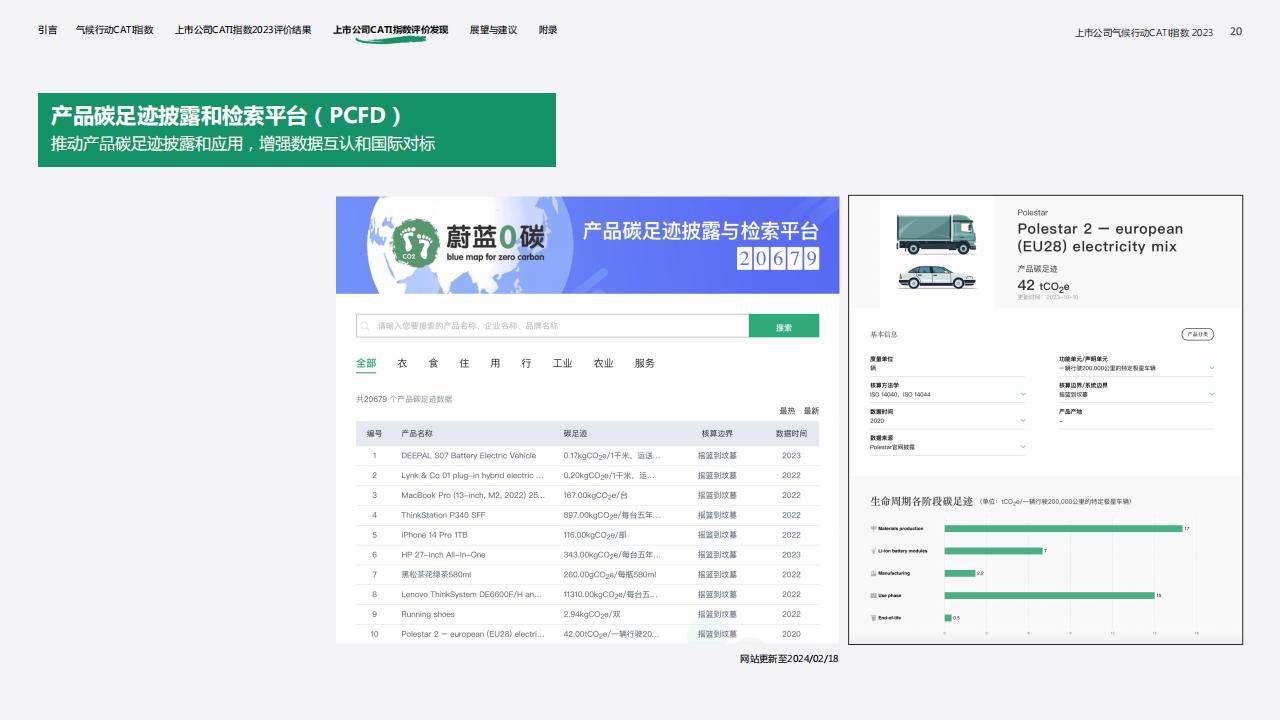Viewport: 1280px width, 720px height.
Task: Click the green 搜索 button
Action: (x=784, y=326)
